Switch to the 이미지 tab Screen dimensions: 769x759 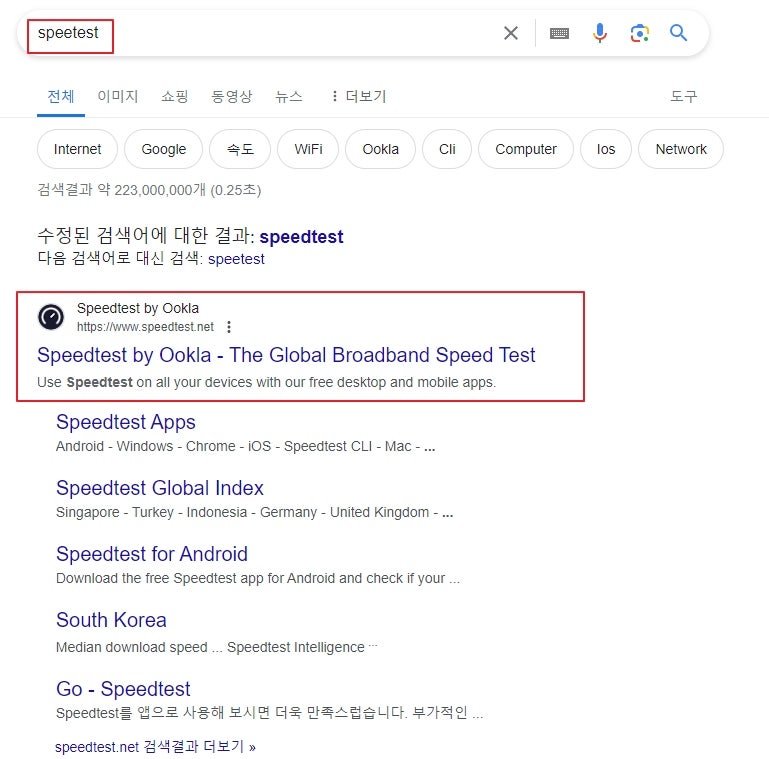click(x=118, y=96)
